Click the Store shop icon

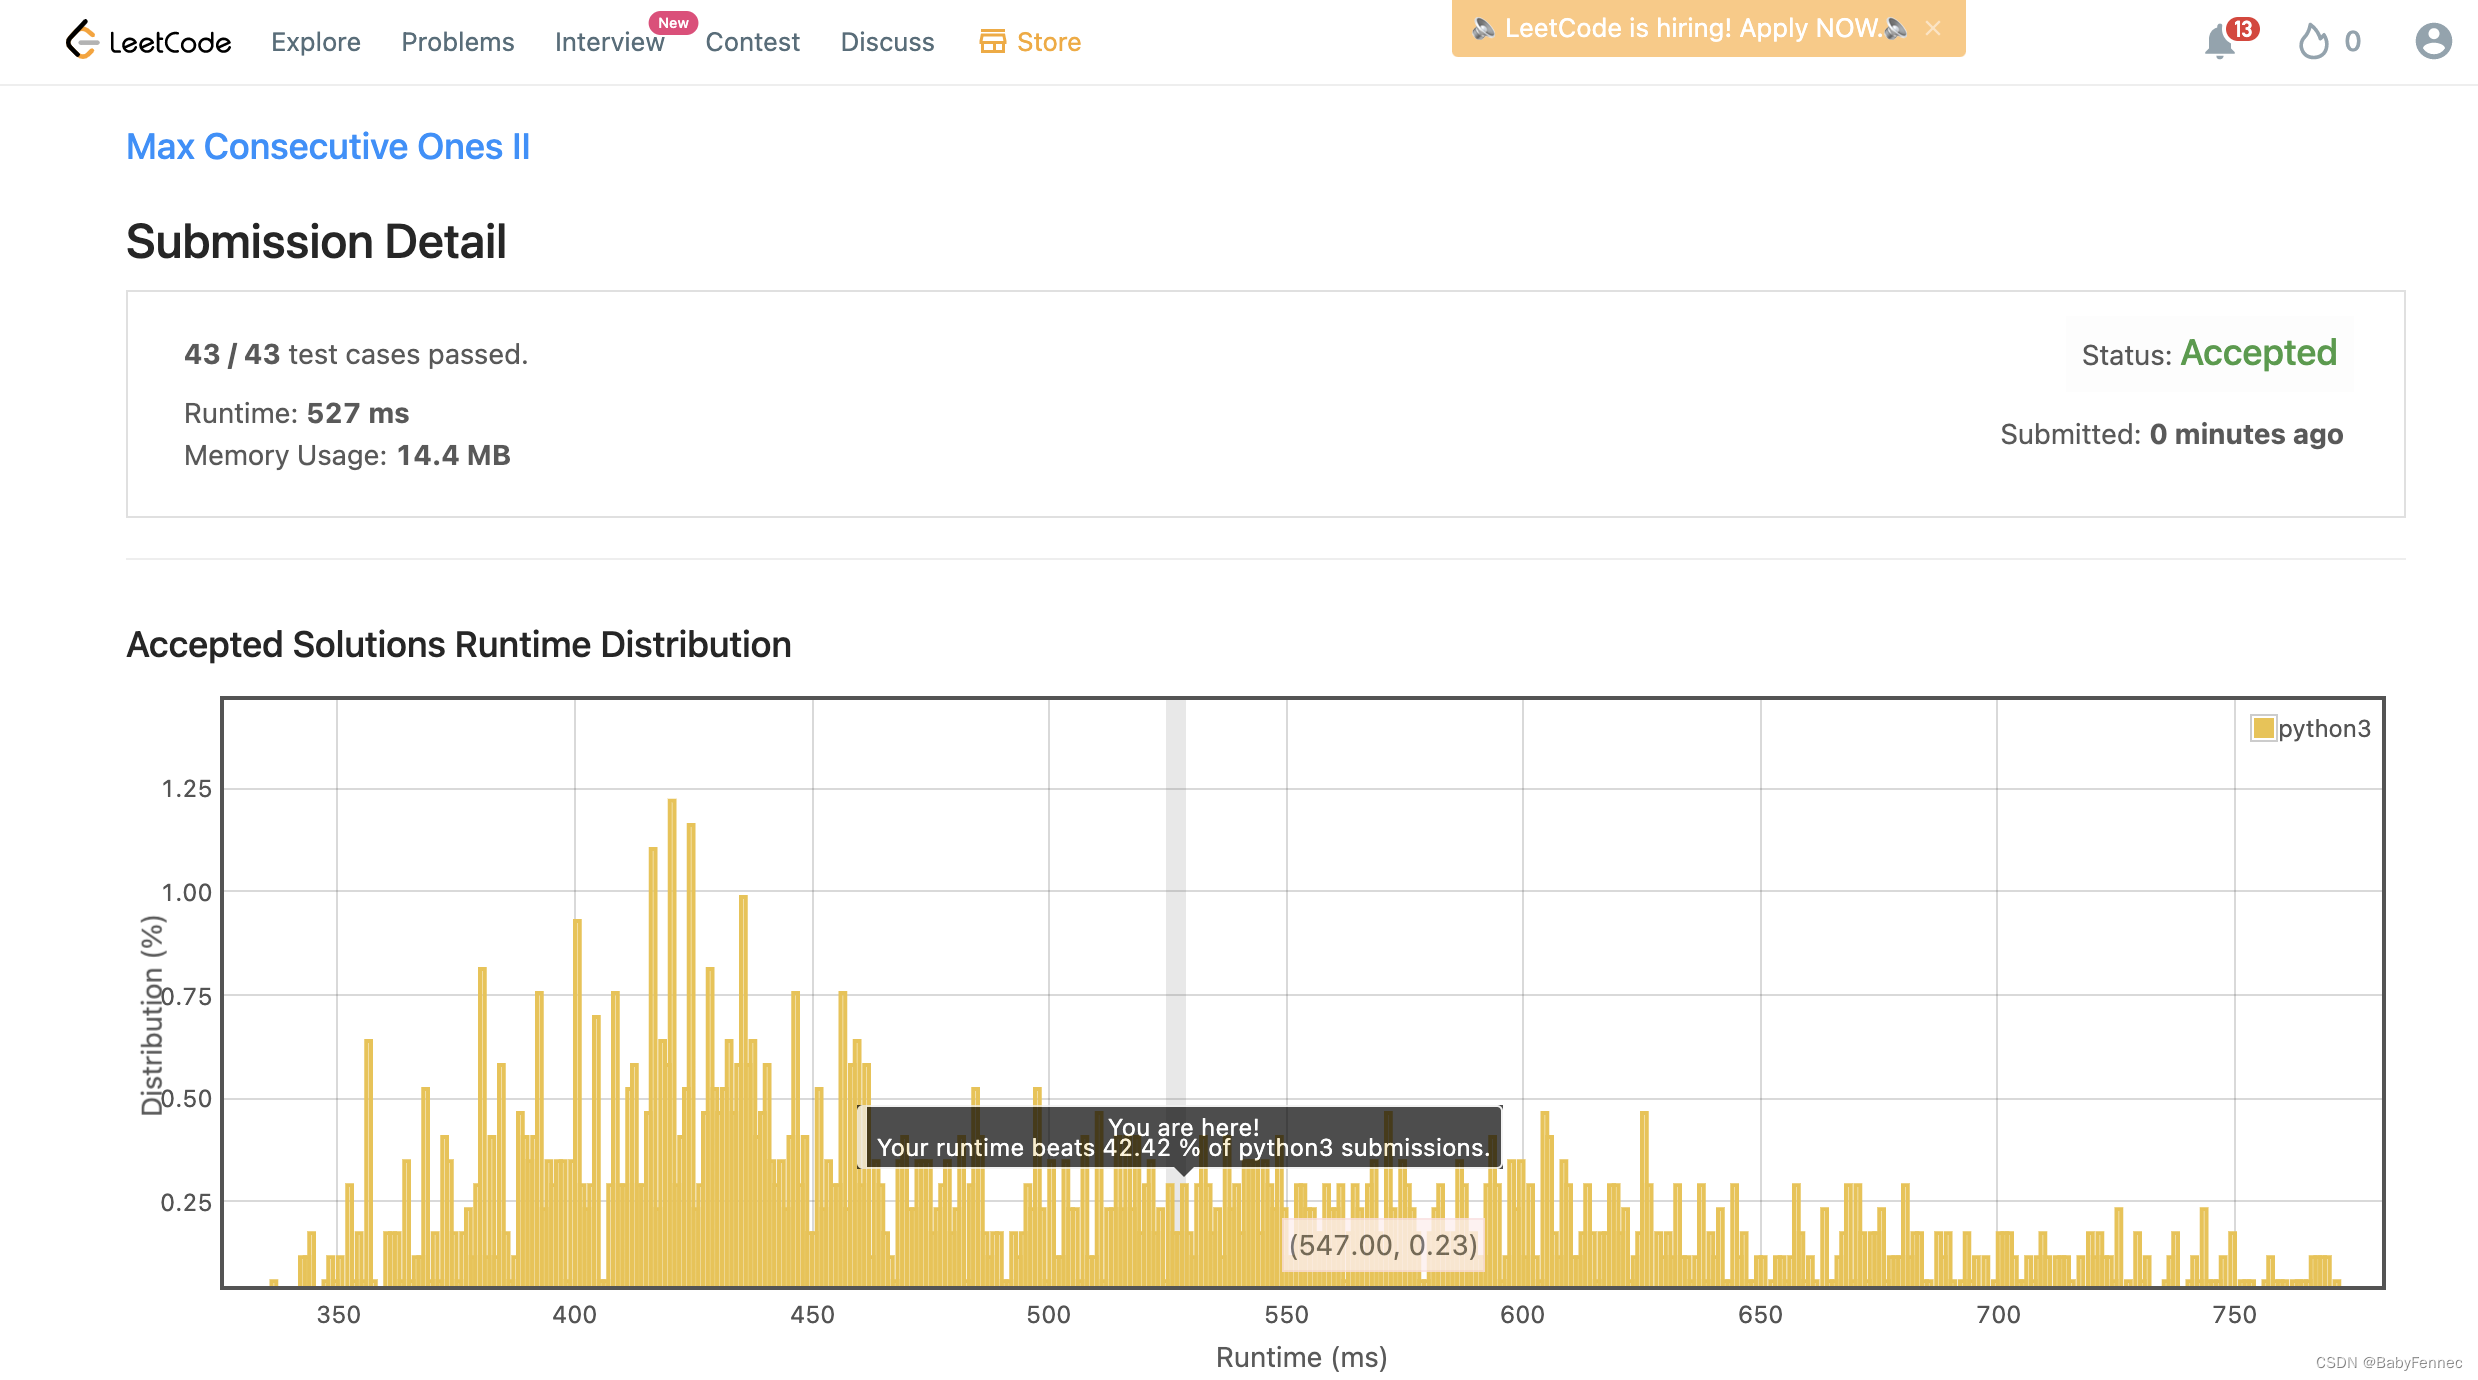tap(992, 42)
